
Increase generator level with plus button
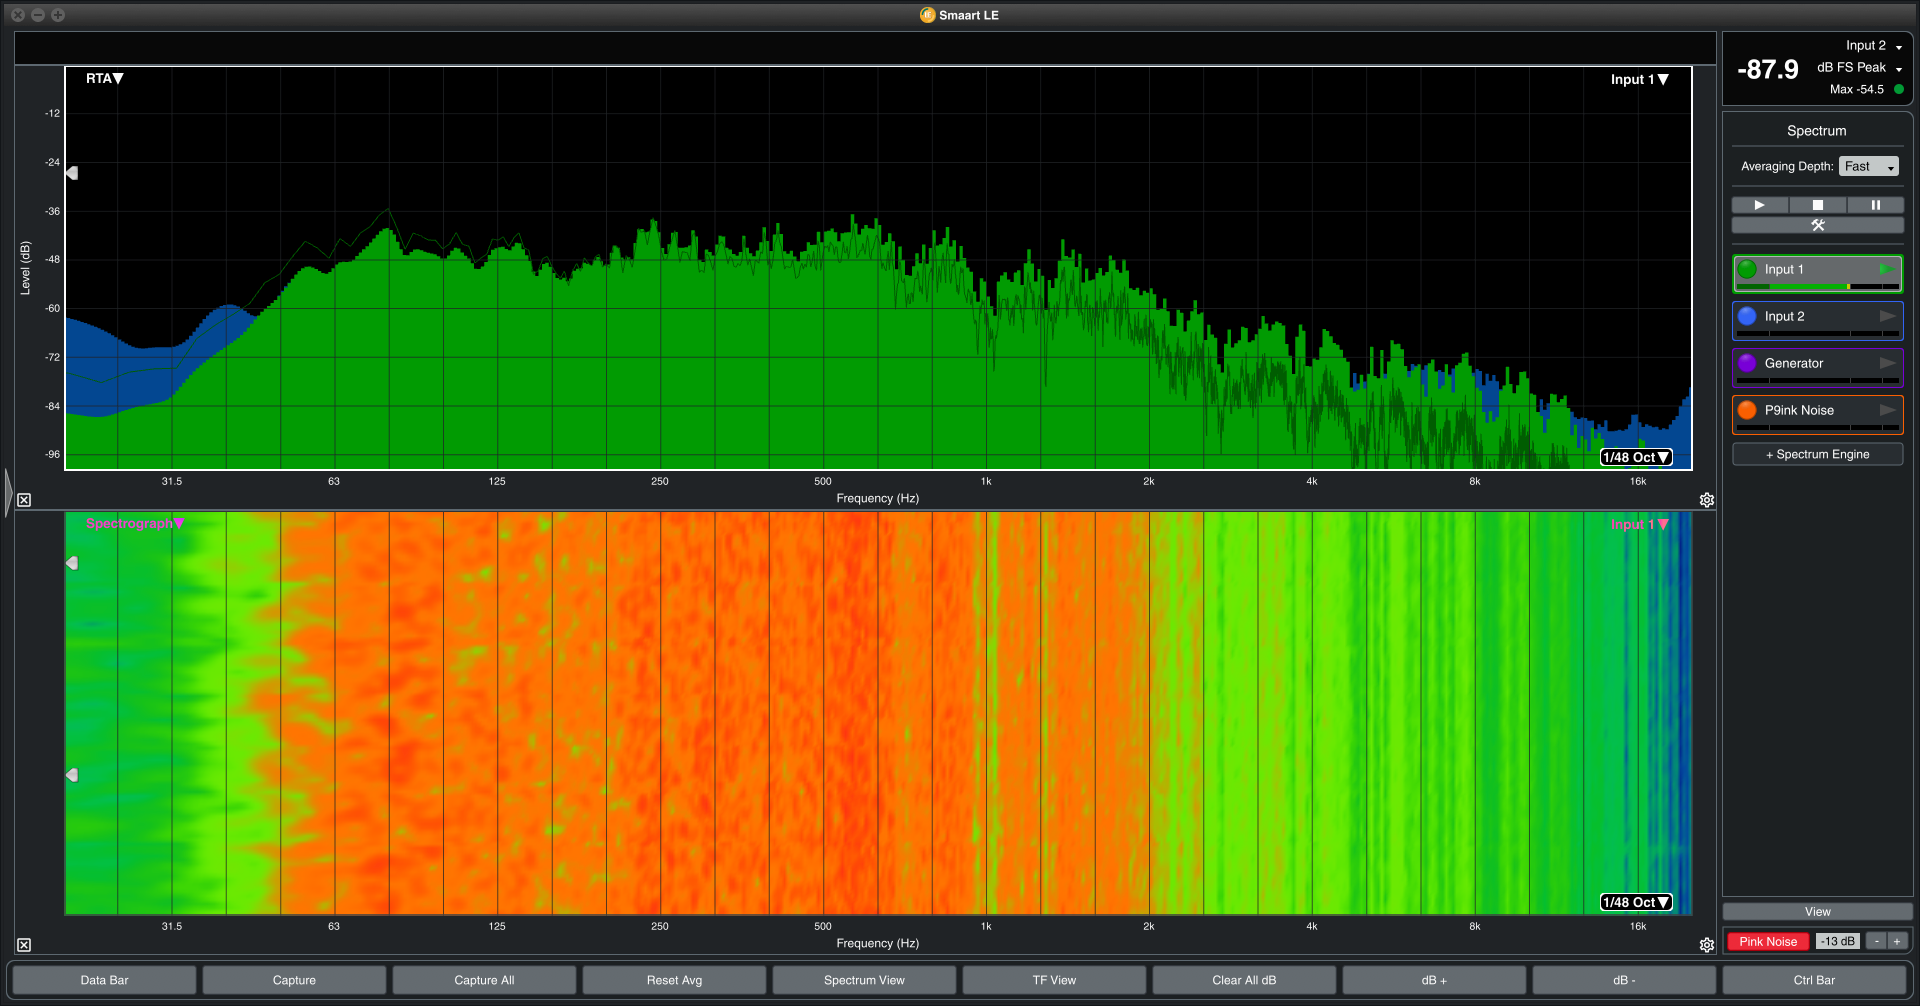1897,941
